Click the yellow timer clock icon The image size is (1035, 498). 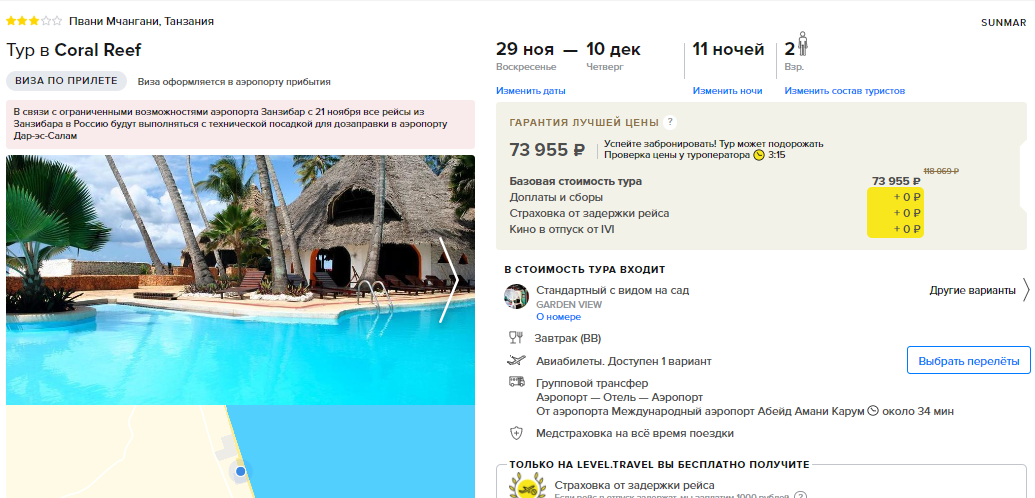pyautogui.click(x=760, y=155)
